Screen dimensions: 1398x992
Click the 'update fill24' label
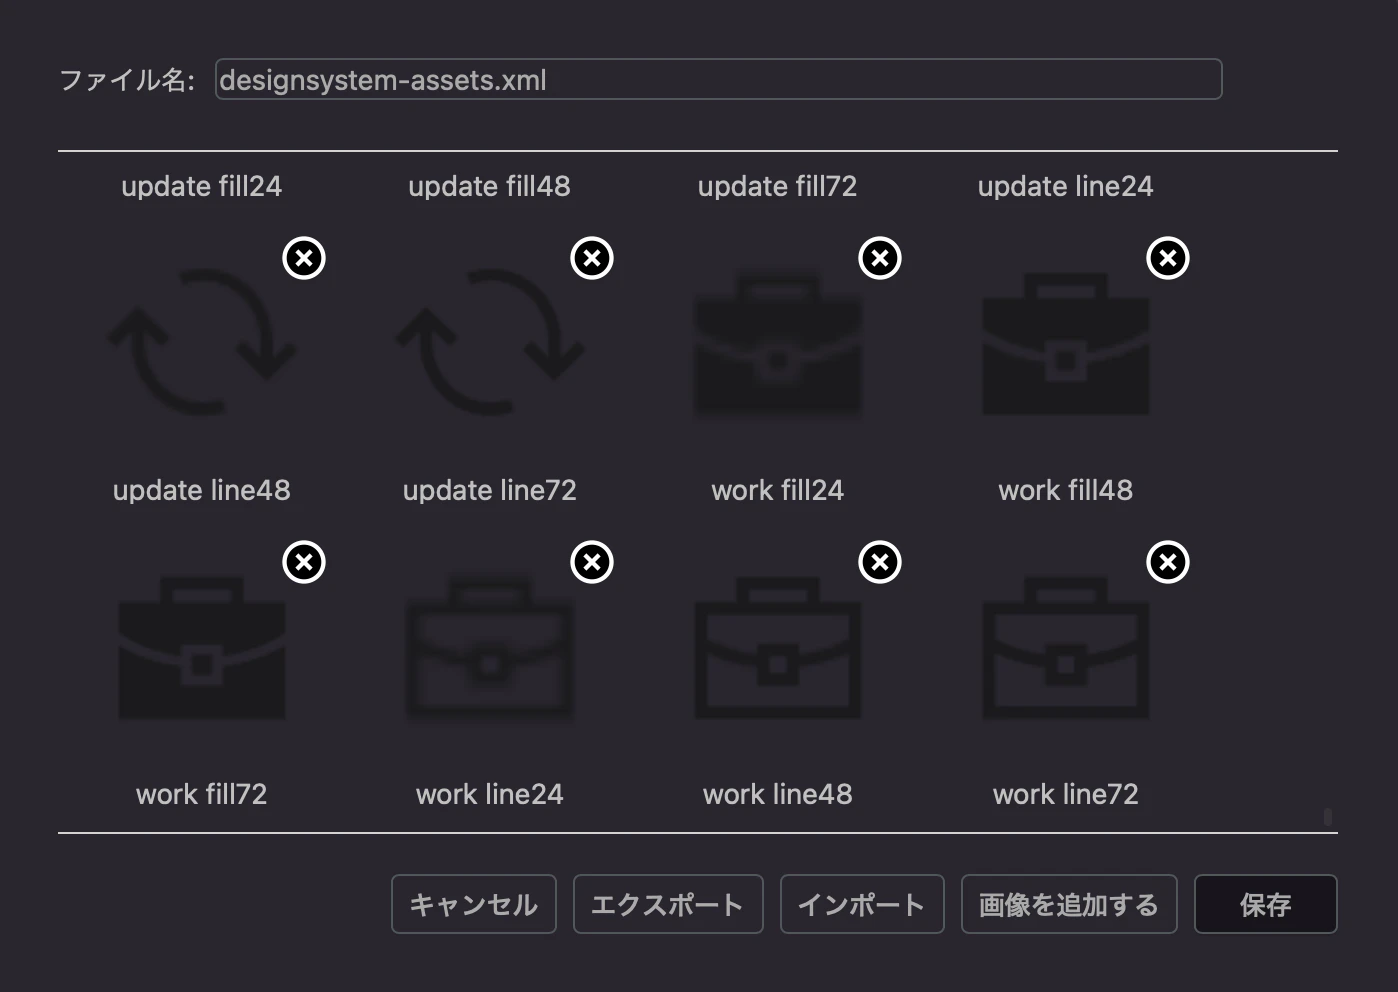pyautogui.click(x=202, y=186)
